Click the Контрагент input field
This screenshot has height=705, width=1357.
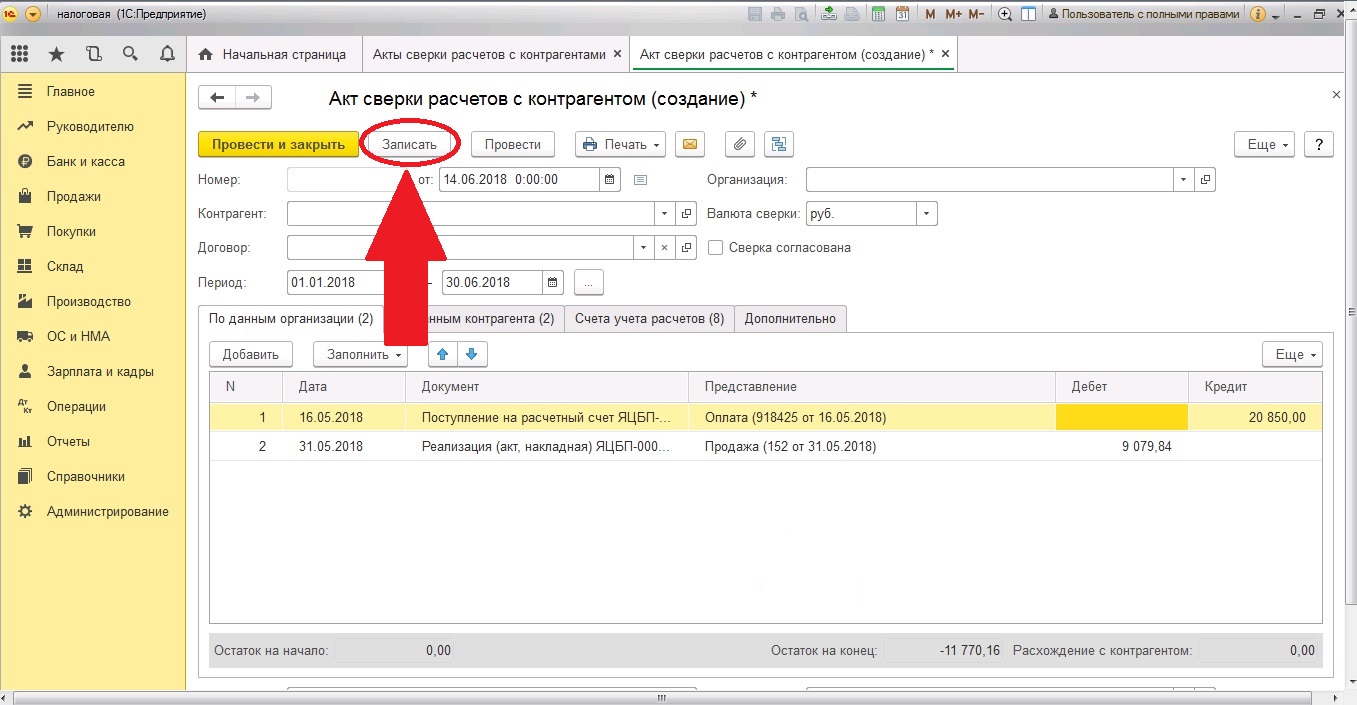click(471, 213)
